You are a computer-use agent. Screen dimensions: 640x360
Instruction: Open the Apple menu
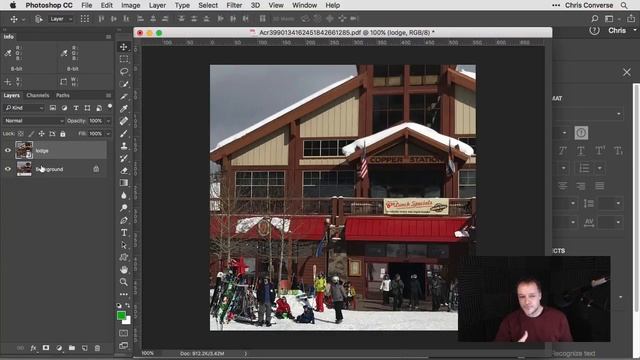(13, 5)
